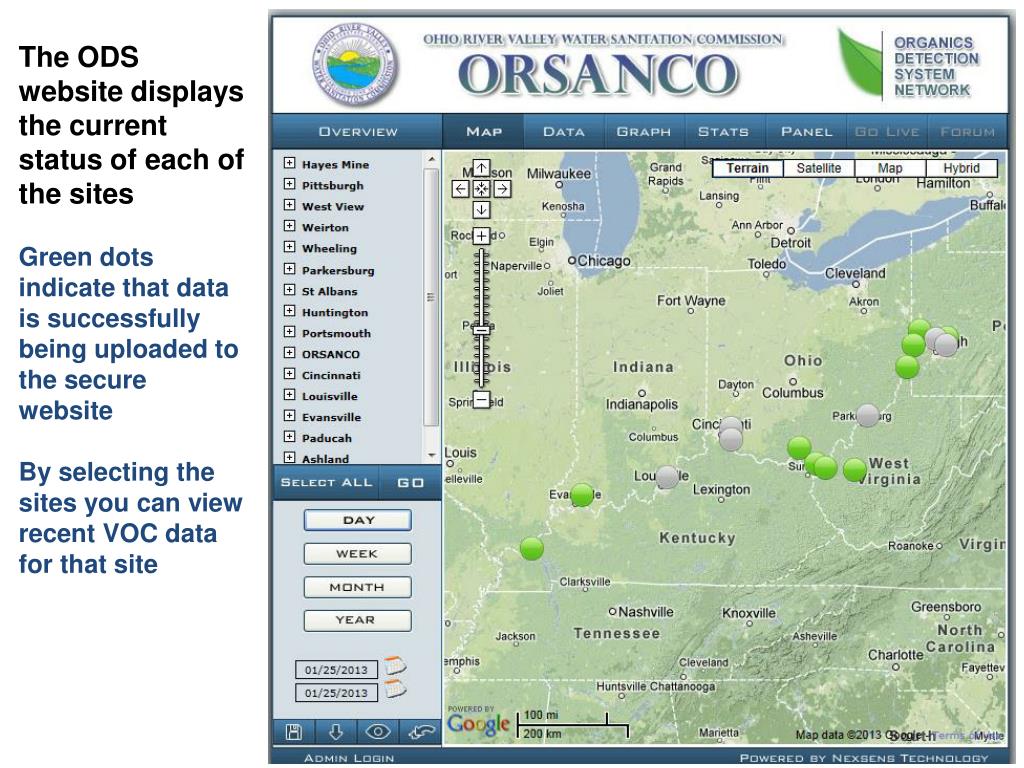Image resolution: width=1024 pixels, height=768 pixels.
Task: Switch map to Map view
Action: point(890,168)
